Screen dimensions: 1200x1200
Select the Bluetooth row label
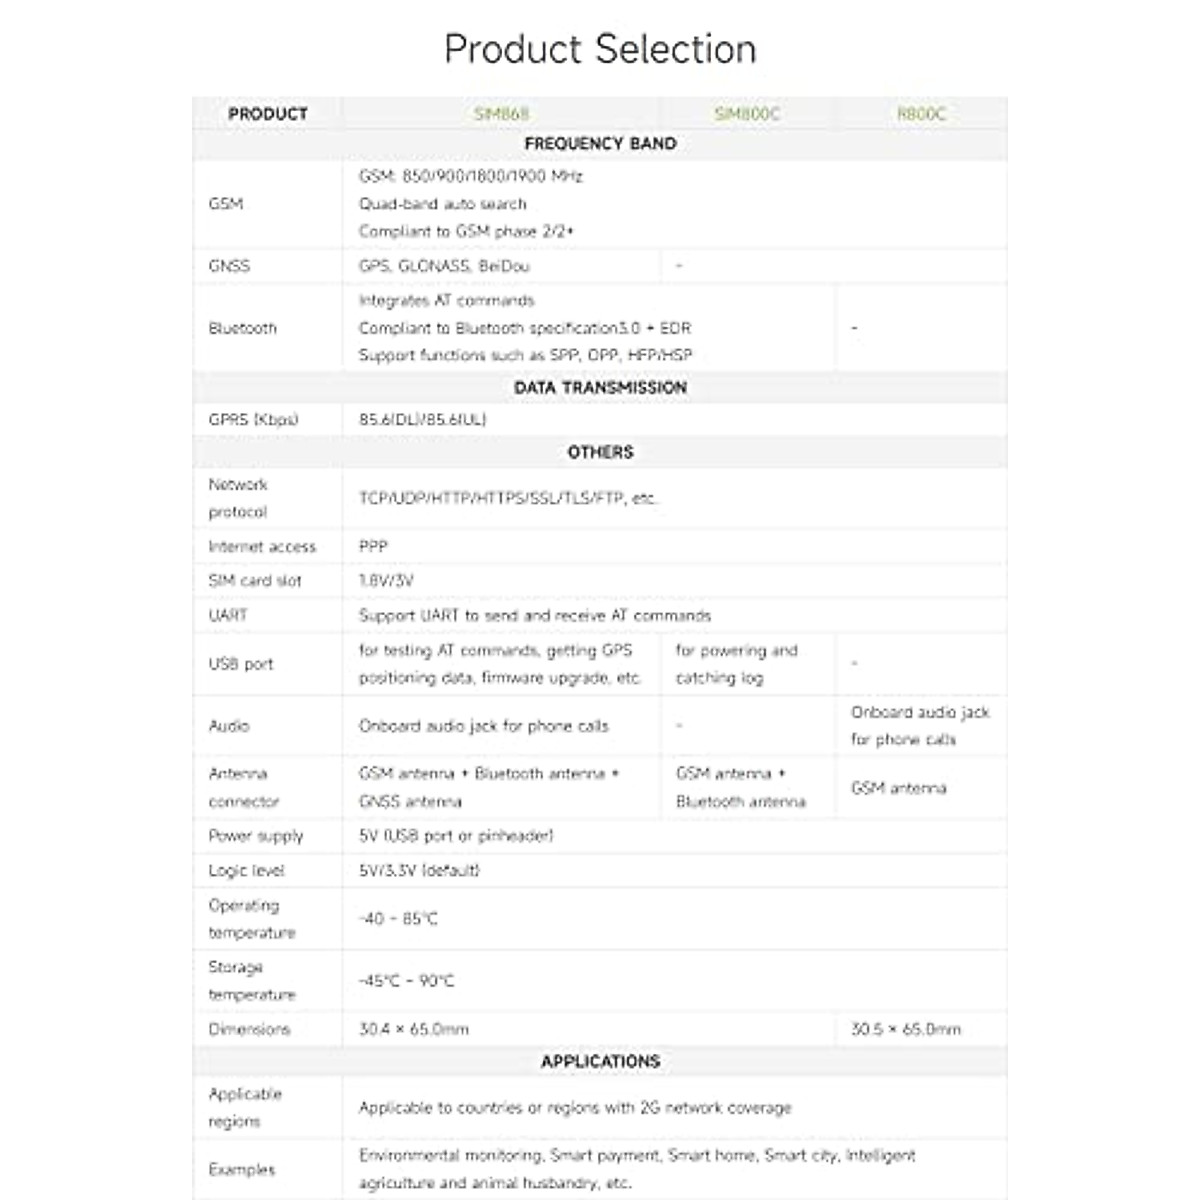(242, 328)
